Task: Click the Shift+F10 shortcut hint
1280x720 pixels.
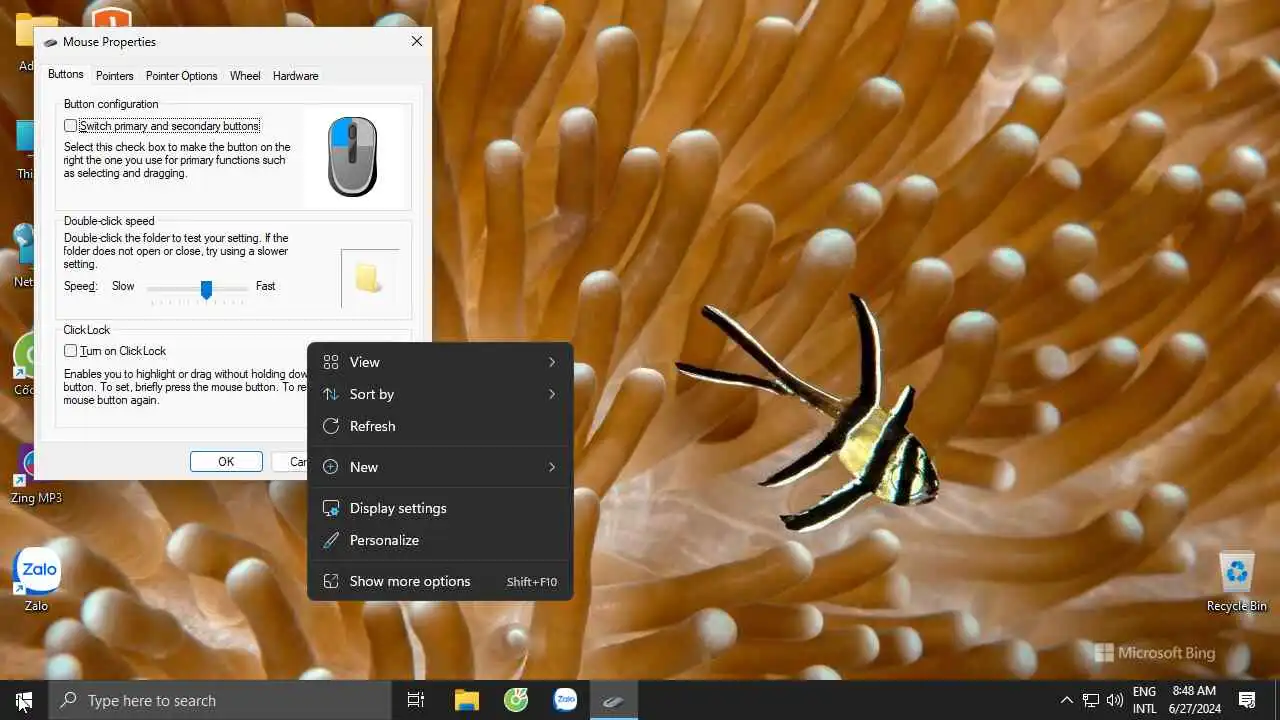Action: pyautogui.click(x=532, y=582)
